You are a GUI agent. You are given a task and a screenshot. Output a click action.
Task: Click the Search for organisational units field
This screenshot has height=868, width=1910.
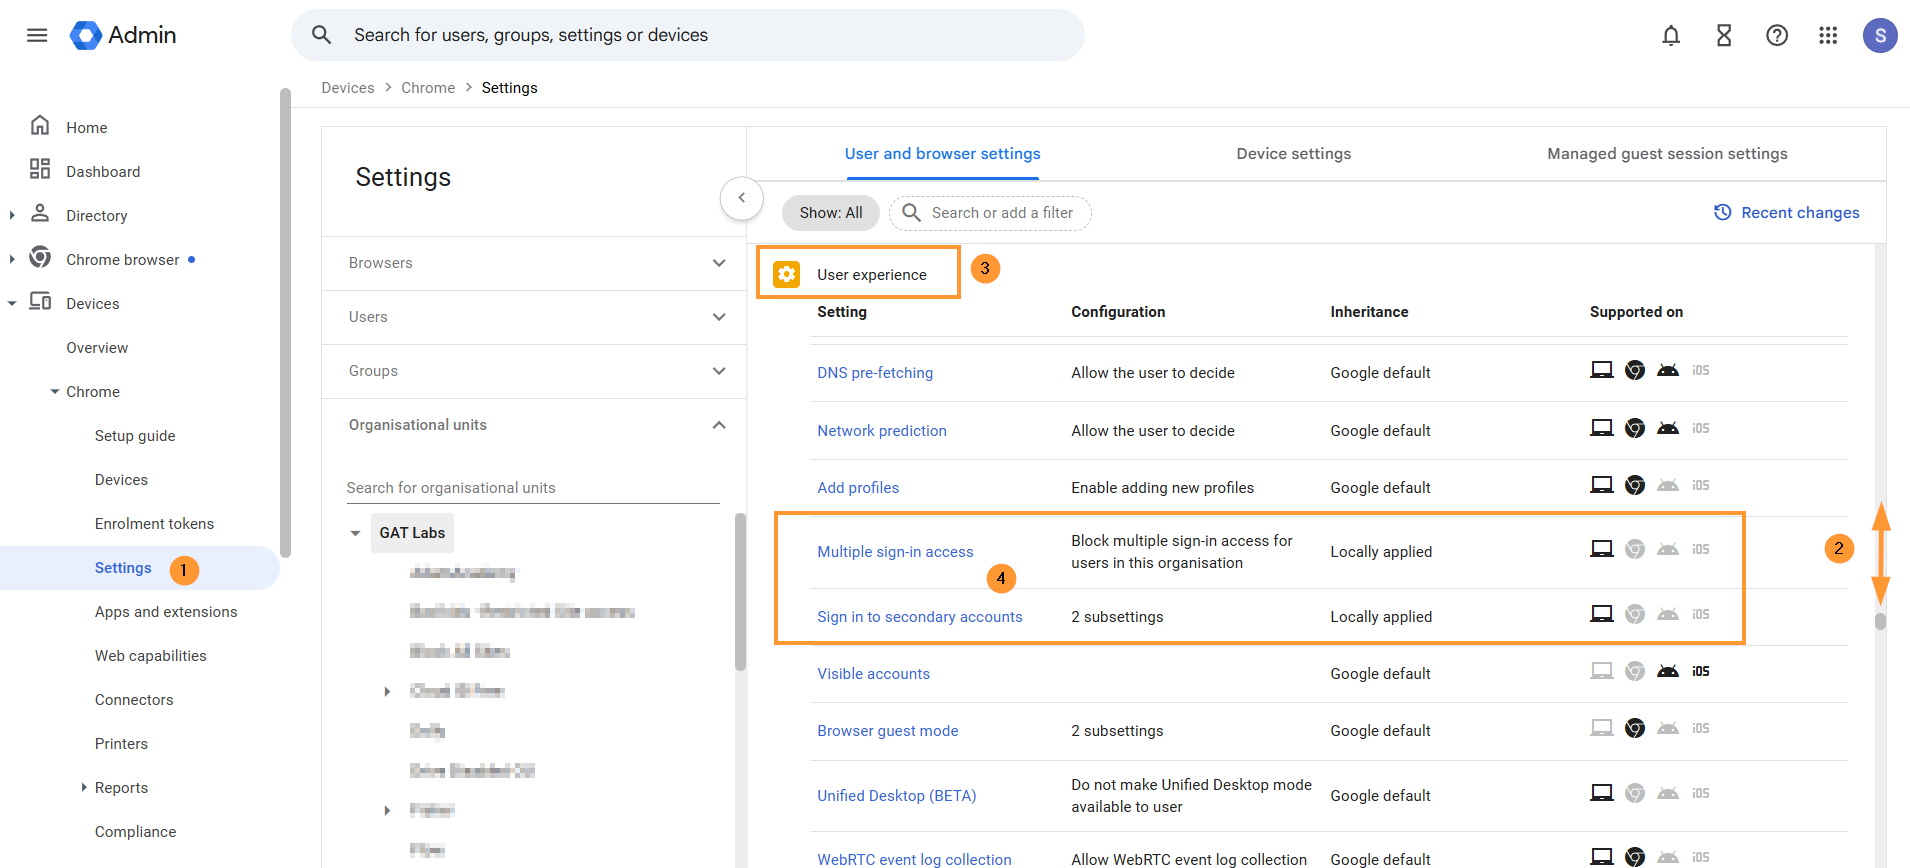pyautogui.click(x=532, y=488)
